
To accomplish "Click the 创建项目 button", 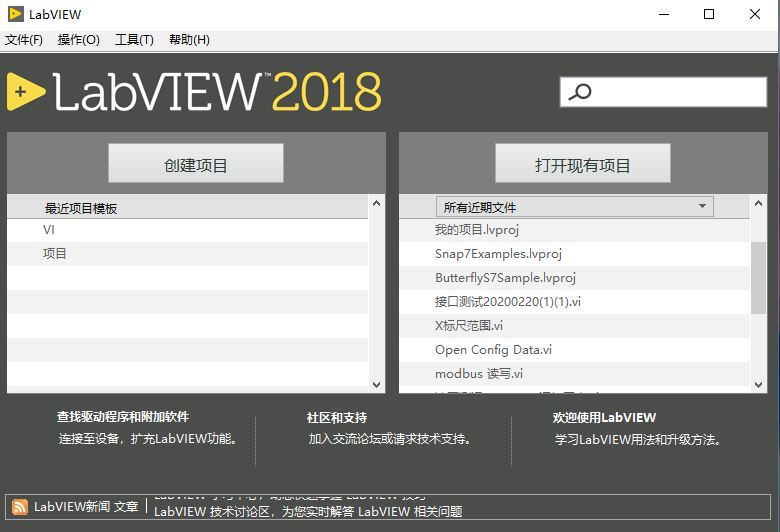I will coord(196,163).
